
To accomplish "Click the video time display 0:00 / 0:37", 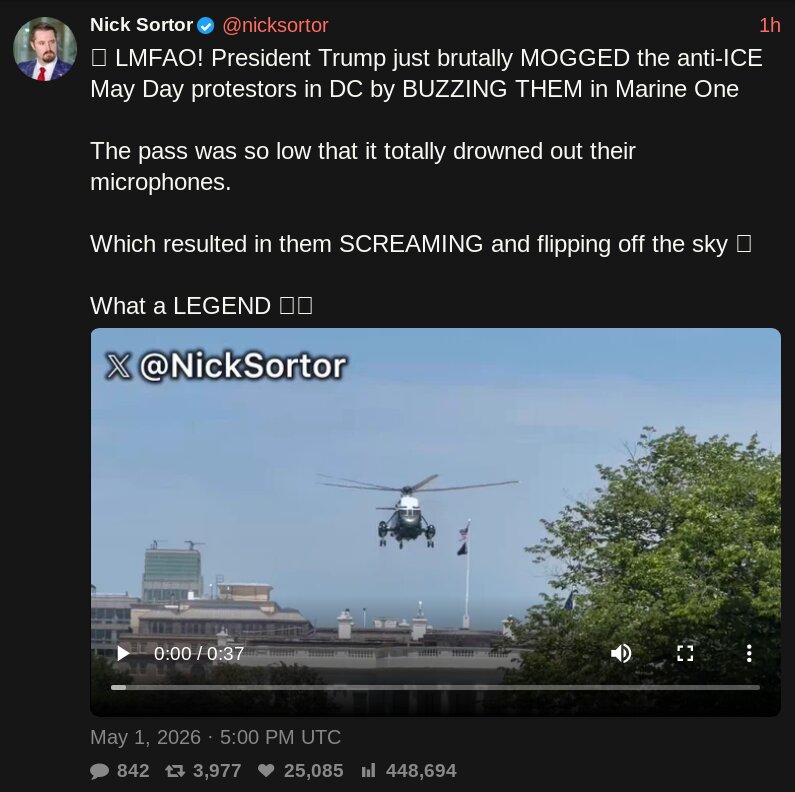I will tap(199, 654).
